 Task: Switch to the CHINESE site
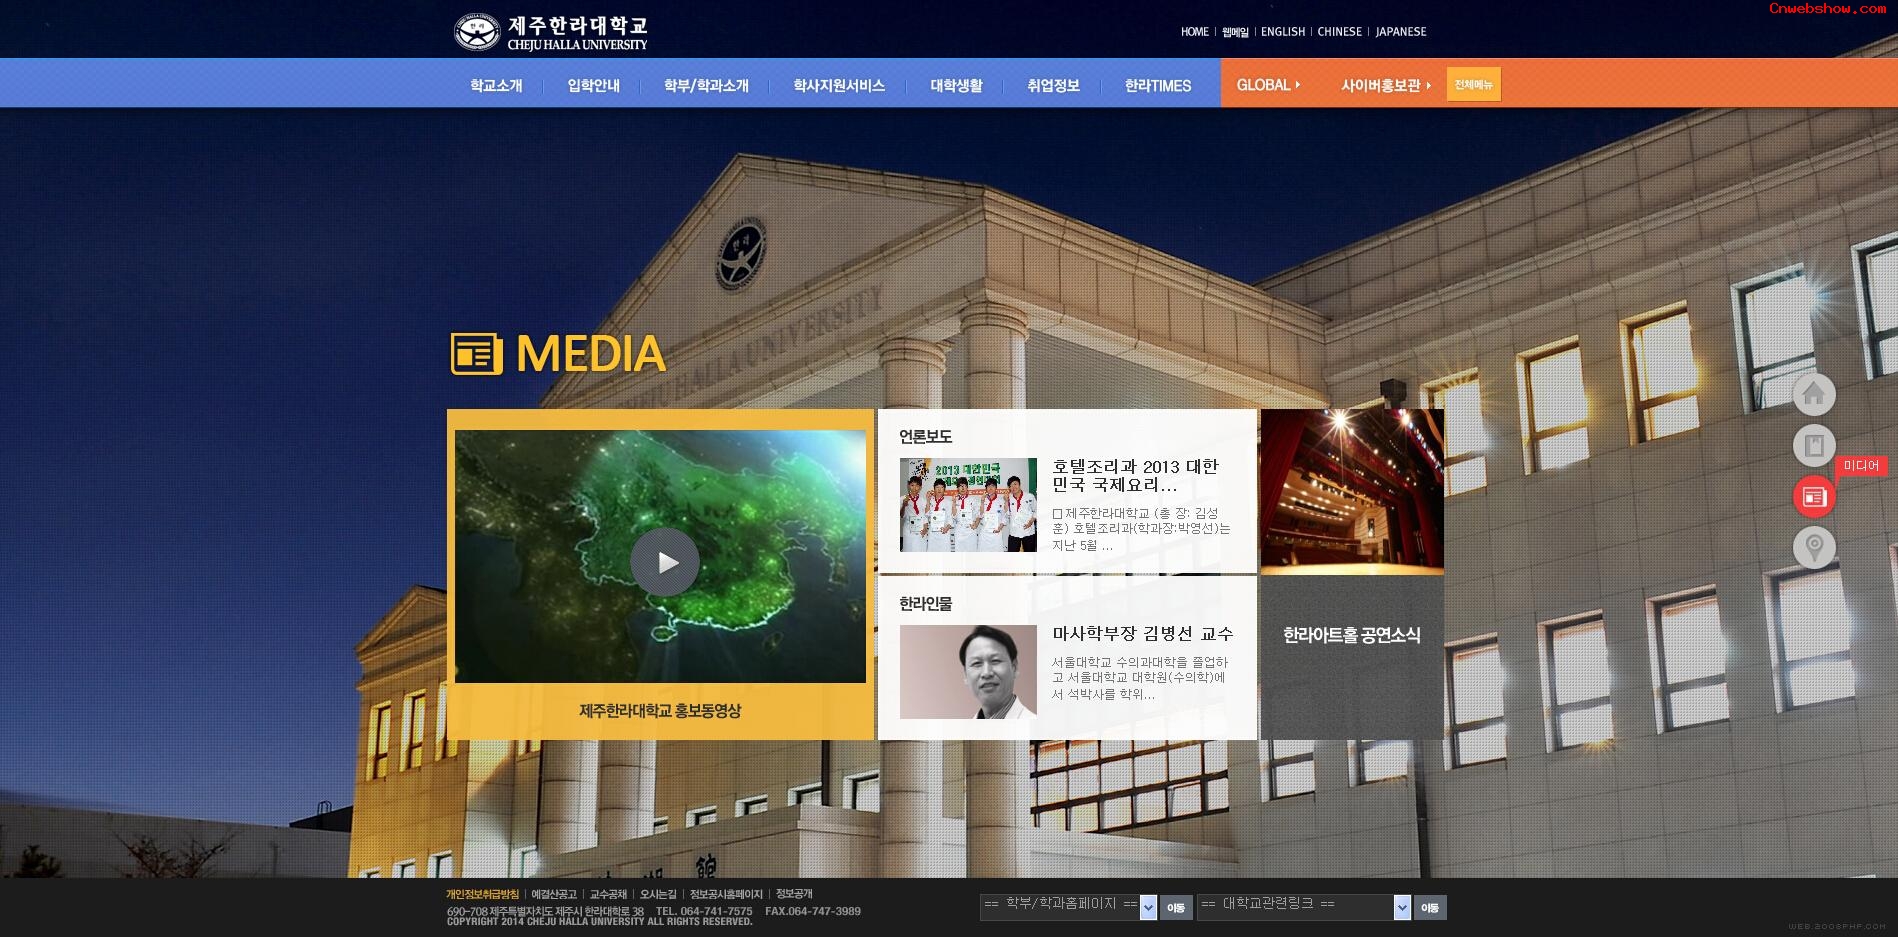[x=1339, y=32]
